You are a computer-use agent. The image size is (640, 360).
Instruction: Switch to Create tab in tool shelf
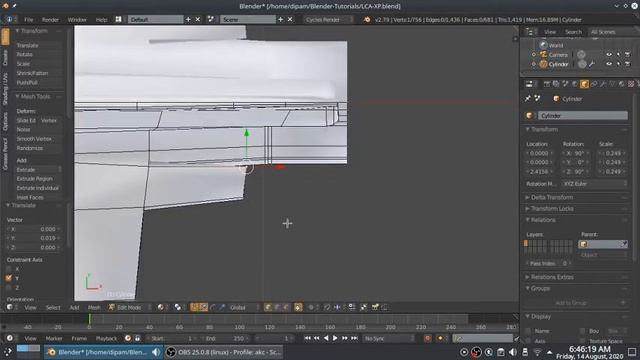[5, 58]
